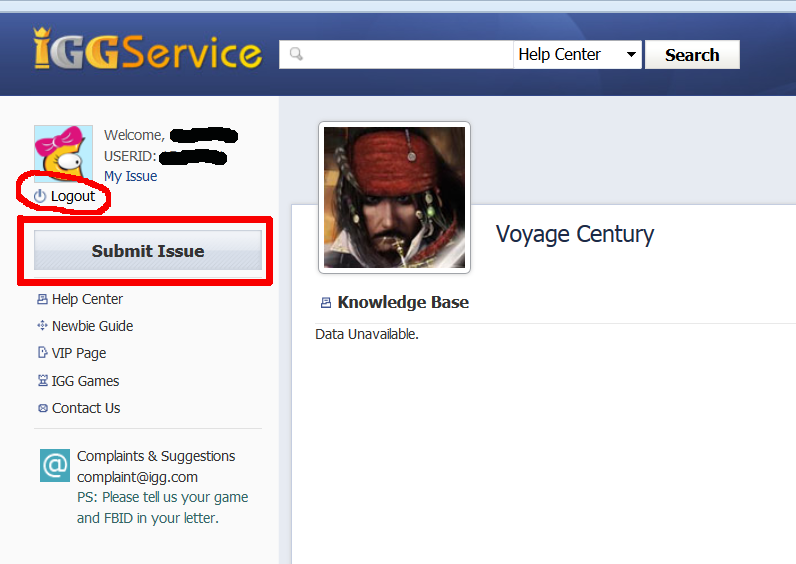Open the Help Center category dropdown
796x564 pixels.
(577, 54)
